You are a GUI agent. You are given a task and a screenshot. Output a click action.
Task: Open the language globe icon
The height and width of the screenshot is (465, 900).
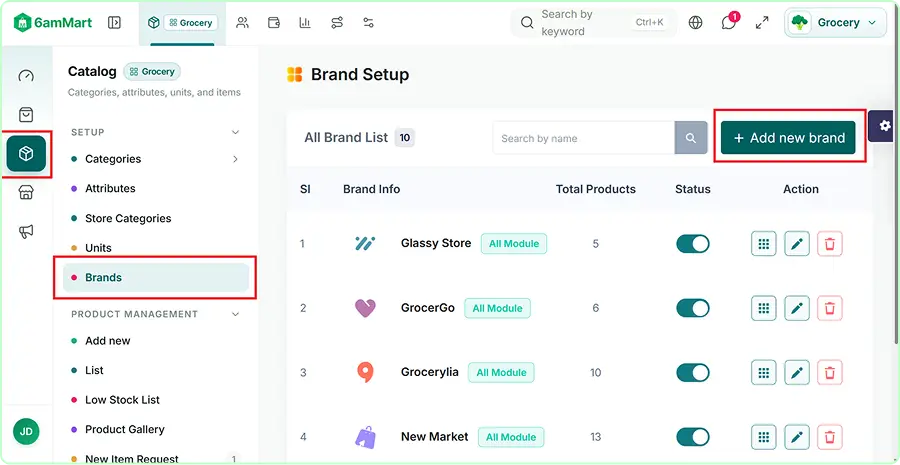tap(696, 23)
